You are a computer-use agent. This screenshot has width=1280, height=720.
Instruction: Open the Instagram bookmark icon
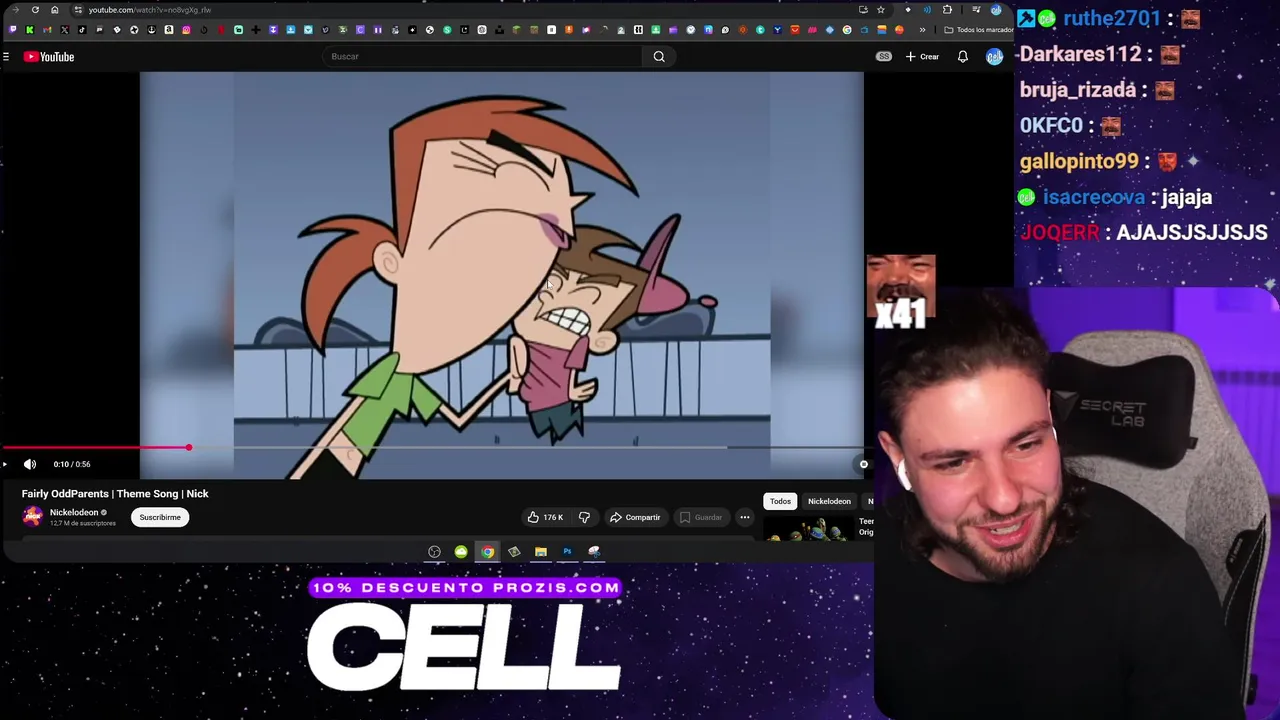(x=186, y=30)
